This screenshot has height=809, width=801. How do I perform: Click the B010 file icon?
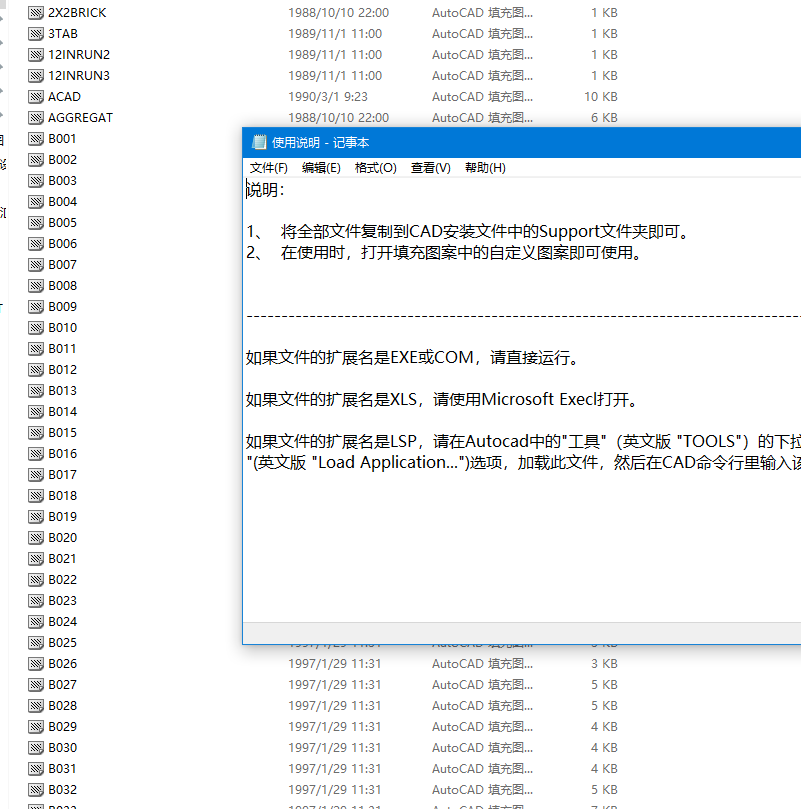(36, 328)
